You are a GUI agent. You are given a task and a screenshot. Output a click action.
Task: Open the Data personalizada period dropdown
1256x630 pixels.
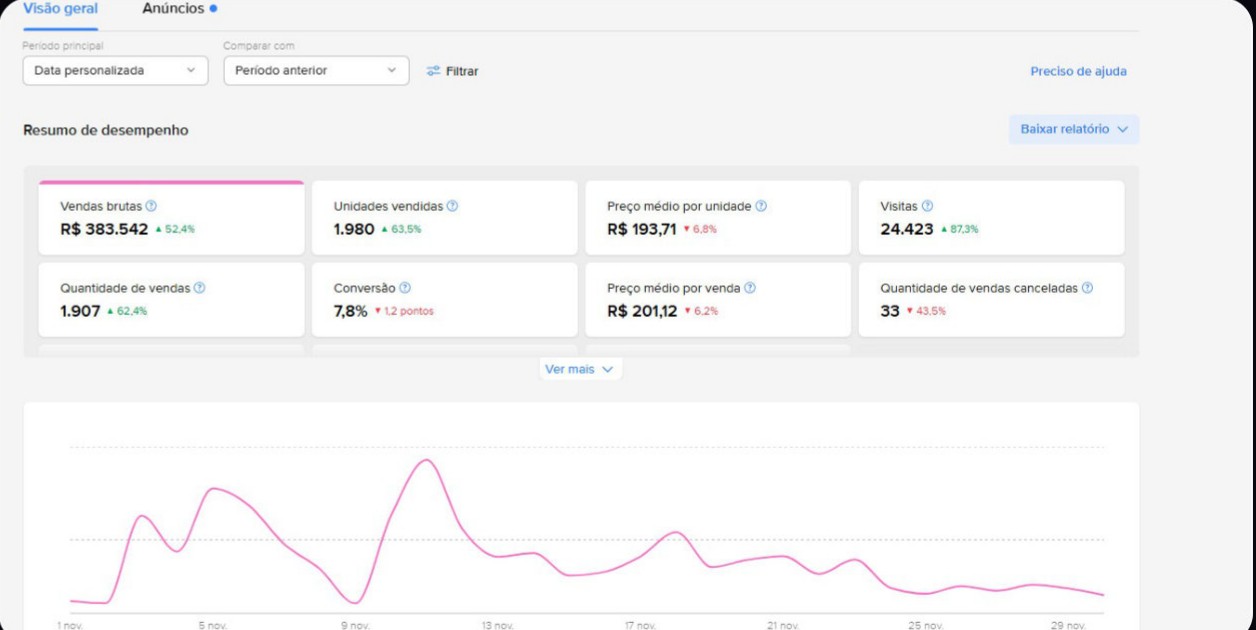point(115,71)
